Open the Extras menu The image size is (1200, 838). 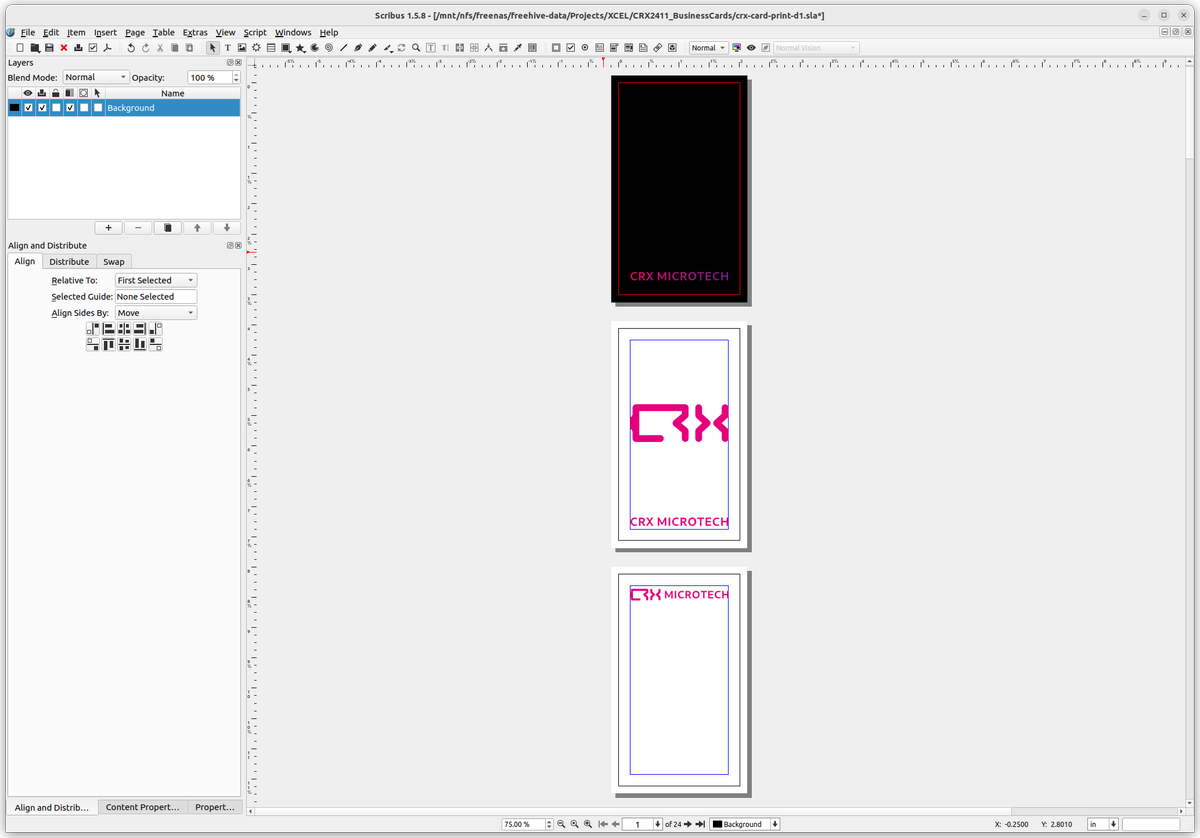coord(195,33)
